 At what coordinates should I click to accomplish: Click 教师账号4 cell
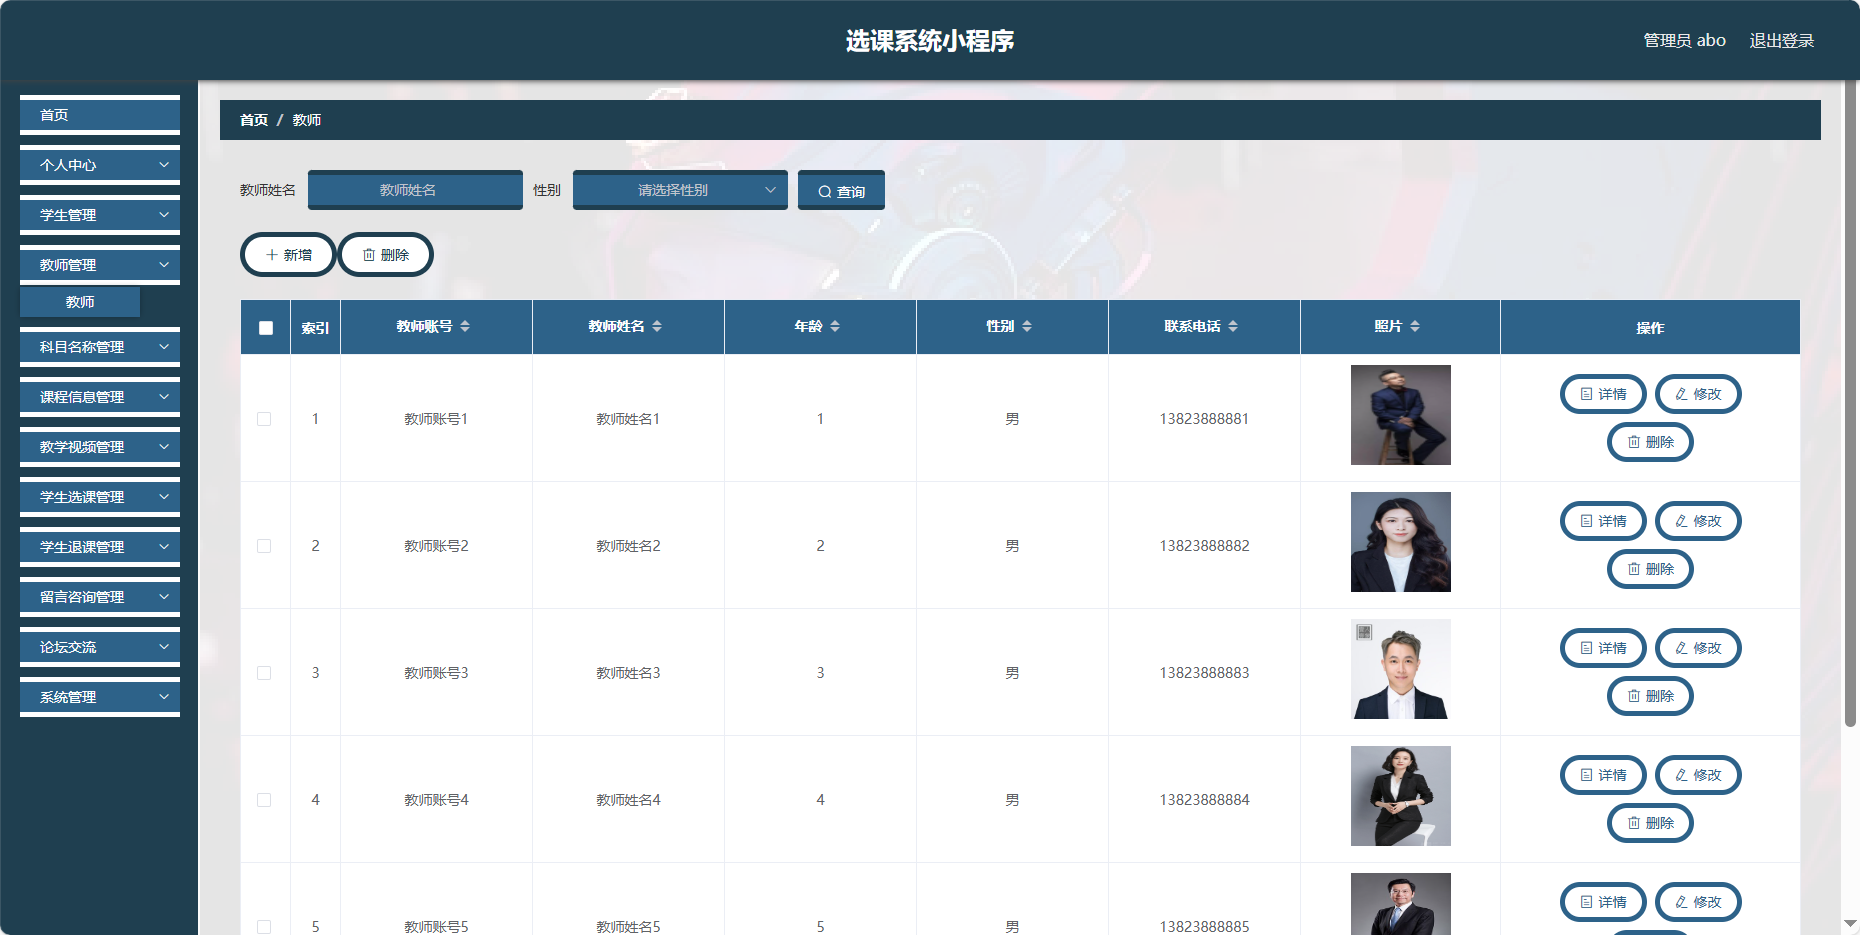coord(436,800)
